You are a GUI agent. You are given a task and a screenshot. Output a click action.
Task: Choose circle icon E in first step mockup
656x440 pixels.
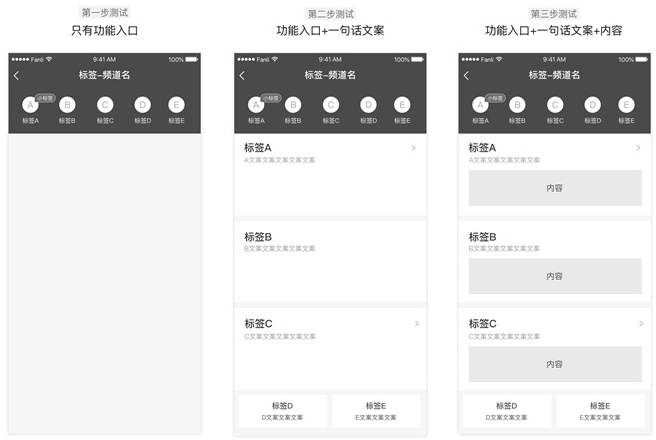177,105
